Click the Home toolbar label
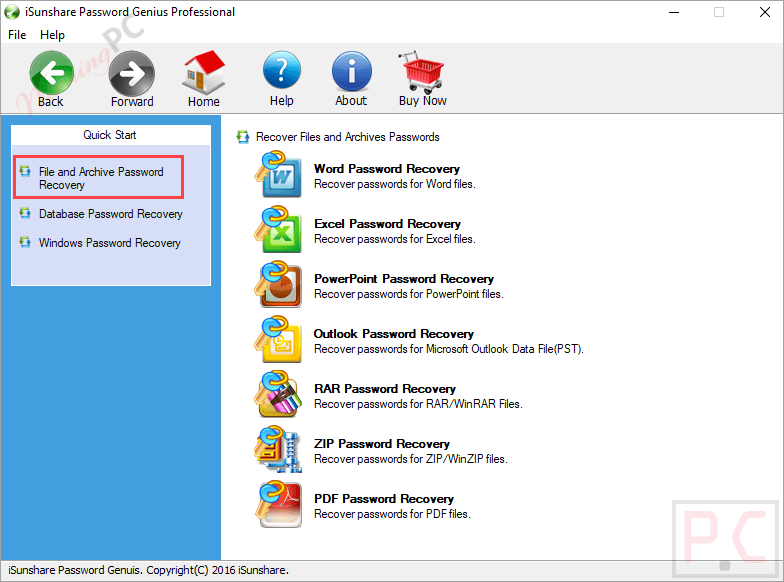The height and width of the screenshot is (582, 784). [x=204, y=102]
